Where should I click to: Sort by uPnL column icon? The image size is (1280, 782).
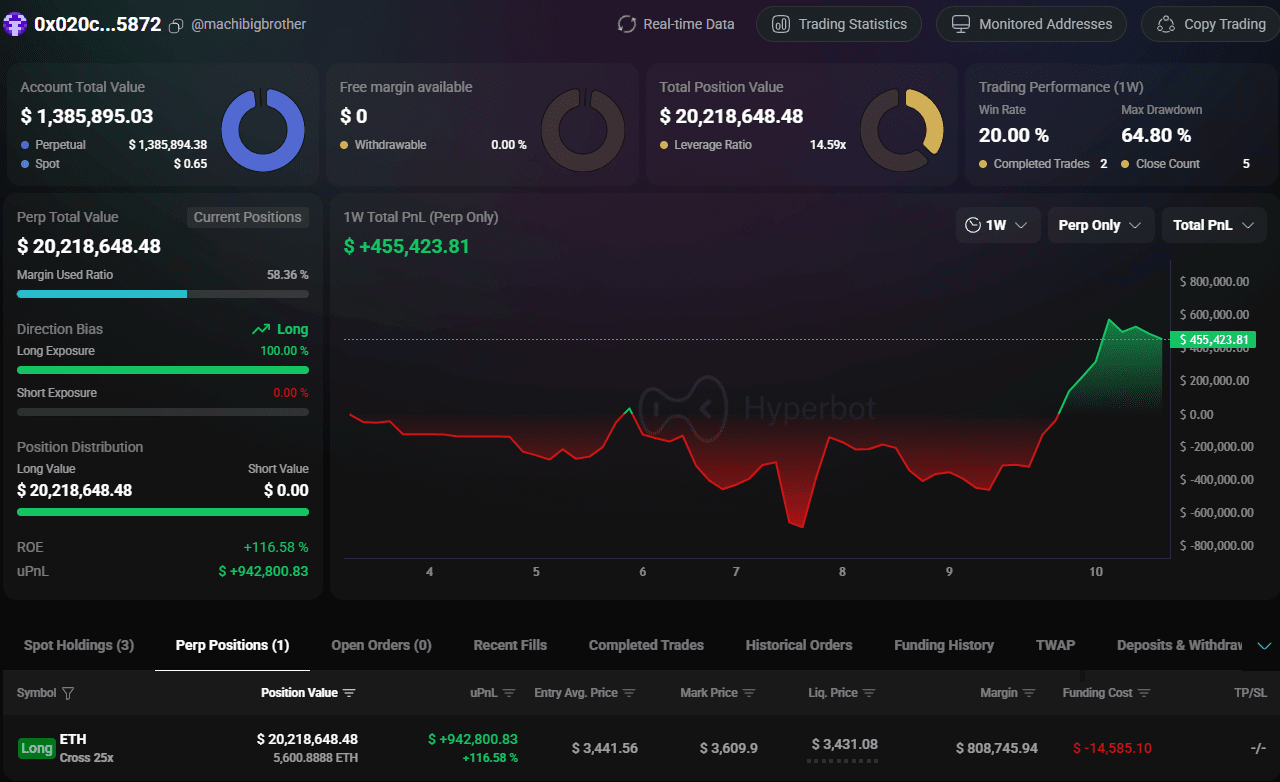[x=509, y=693]
